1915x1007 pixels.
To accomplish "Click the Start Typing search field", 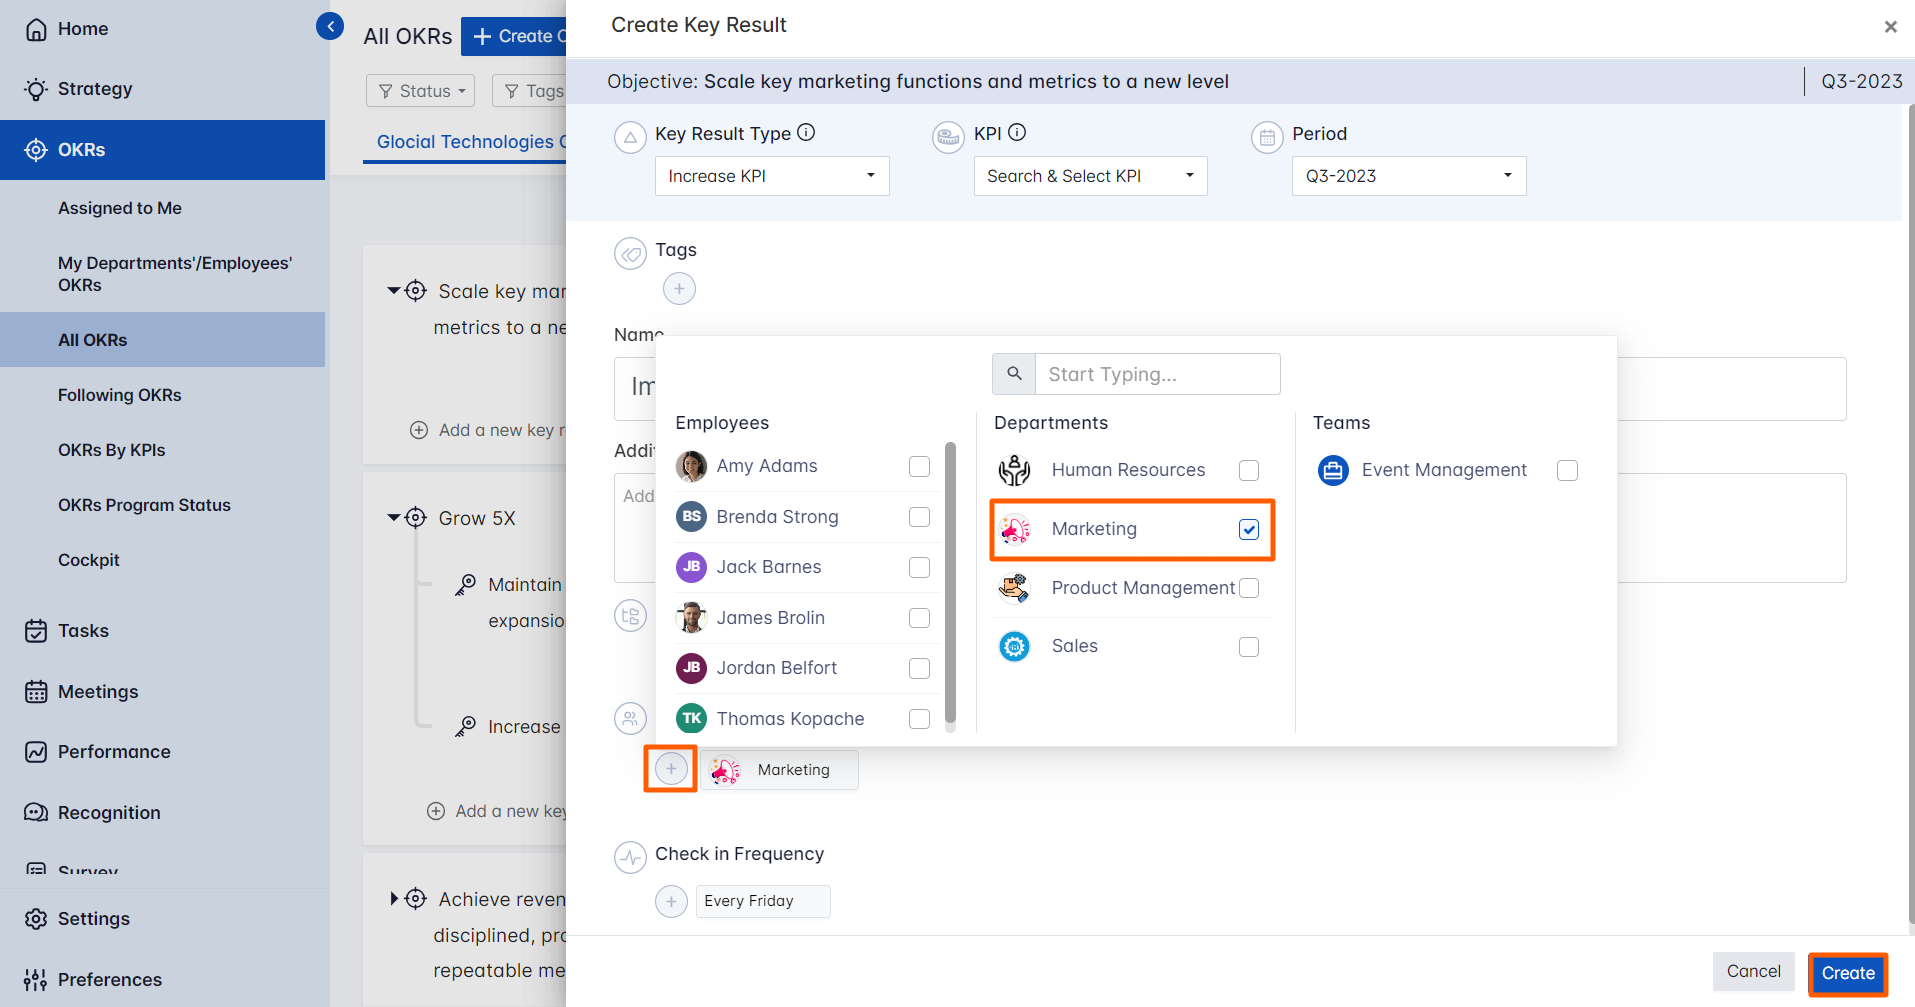I will pos(1157,374).
